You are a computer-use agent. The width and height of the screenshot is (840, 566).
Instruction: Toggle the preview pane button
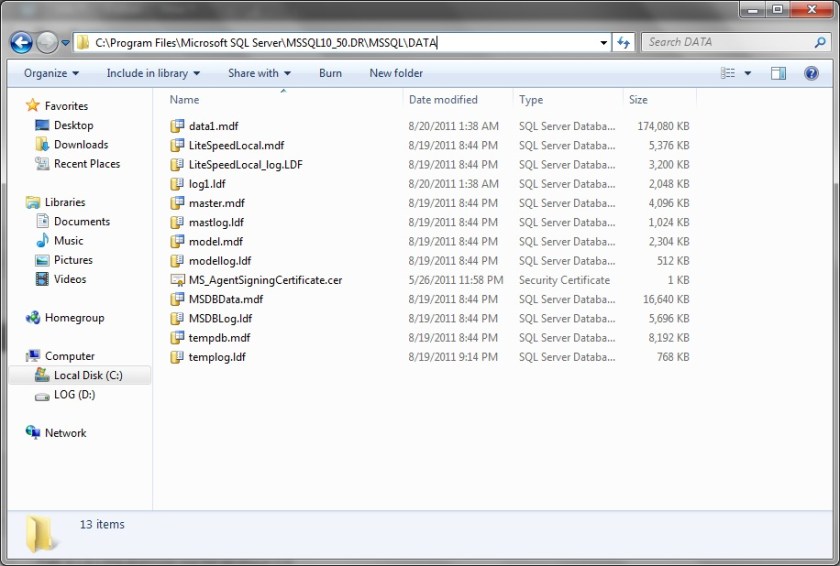[778, 73]
